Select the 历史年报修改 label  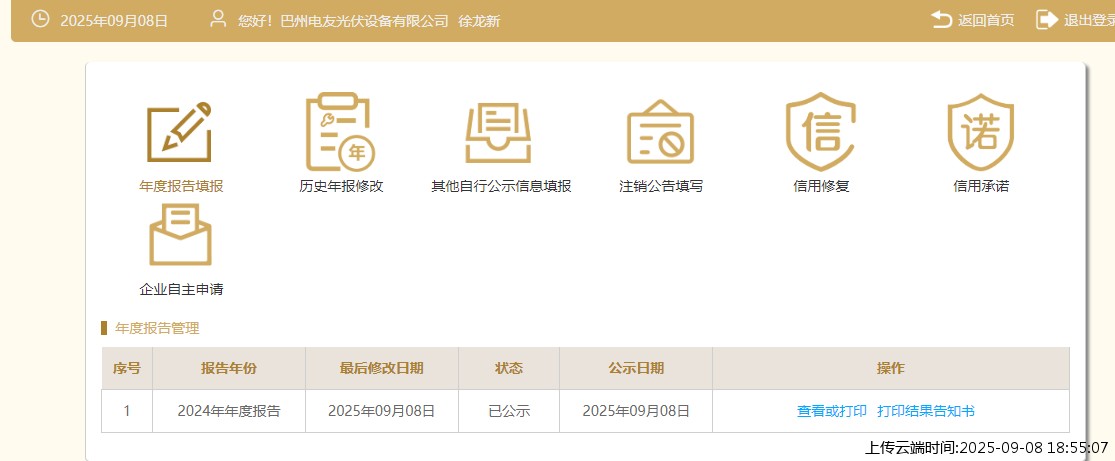click(341, 187)
